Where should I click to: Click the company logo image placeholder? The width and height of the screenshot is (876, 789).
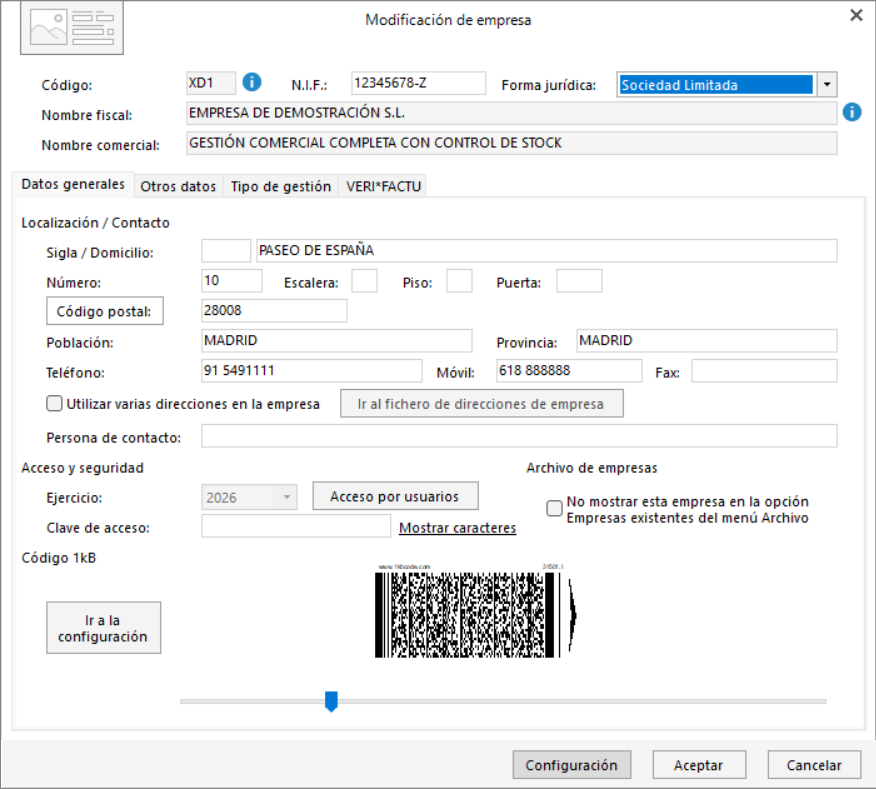coord(72,27)
